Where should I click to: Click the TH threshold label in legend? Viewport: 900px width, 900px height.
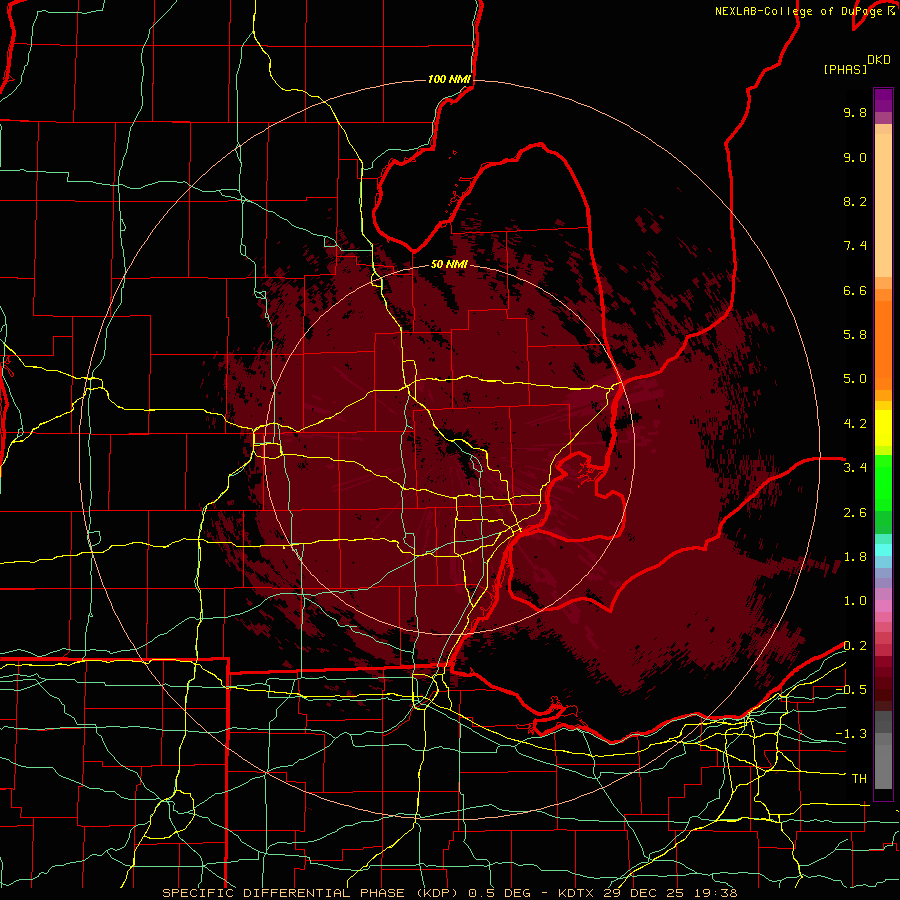(x=859, y=779)
